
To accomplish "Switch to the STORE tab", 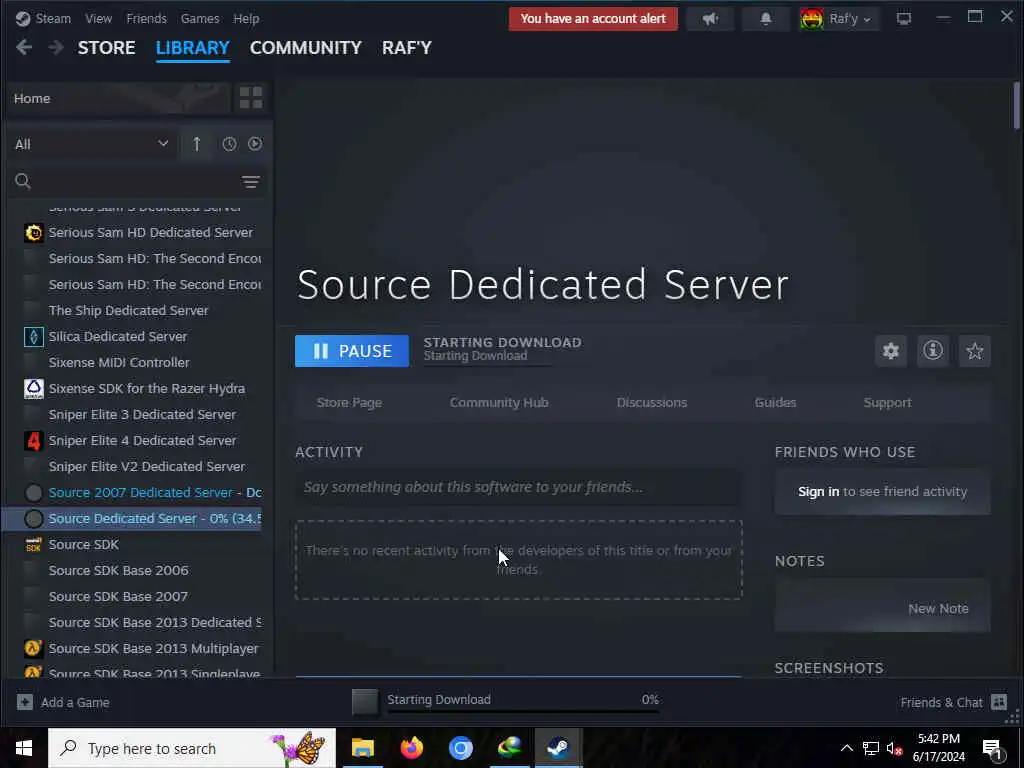I will 106,48.
